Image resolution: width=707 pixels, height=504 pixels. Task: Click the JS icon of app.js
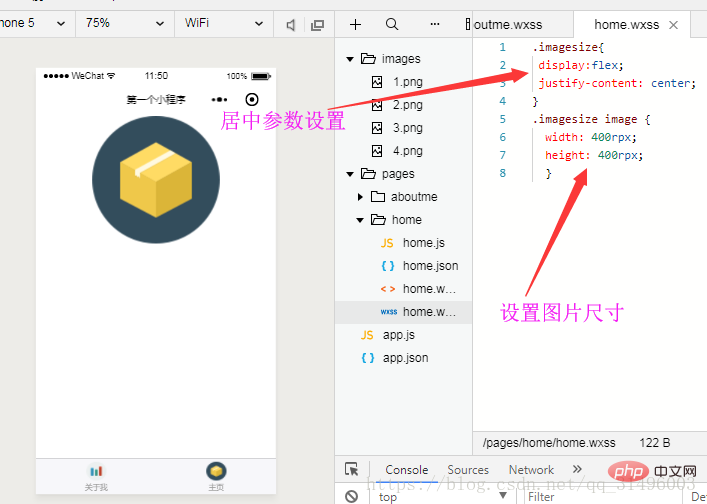point(367,335)
